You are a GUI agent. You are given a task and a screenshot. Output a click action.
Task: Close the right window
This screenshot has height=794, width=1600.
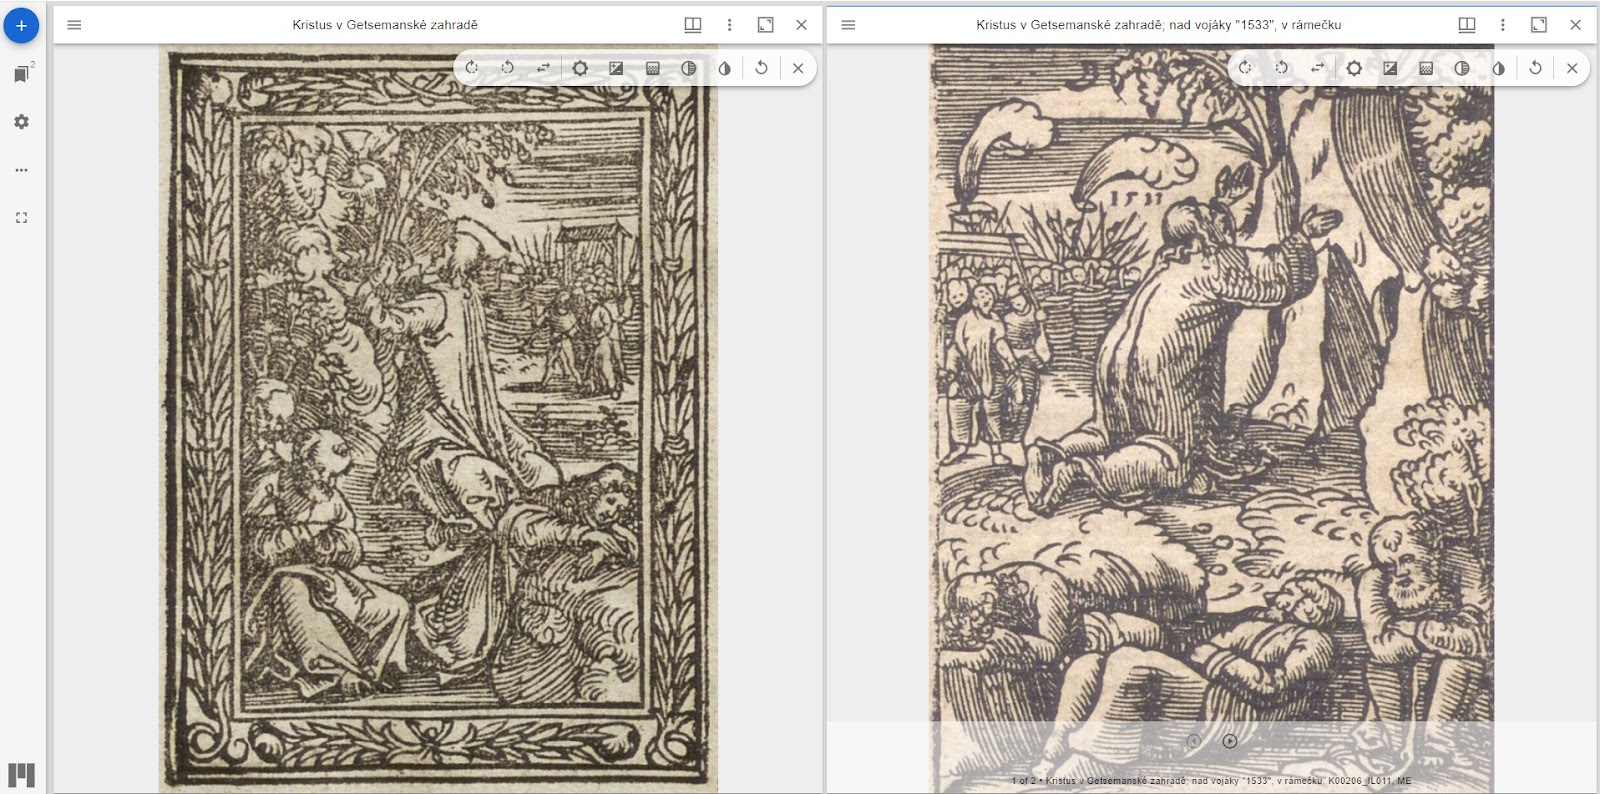(1575, 25)
